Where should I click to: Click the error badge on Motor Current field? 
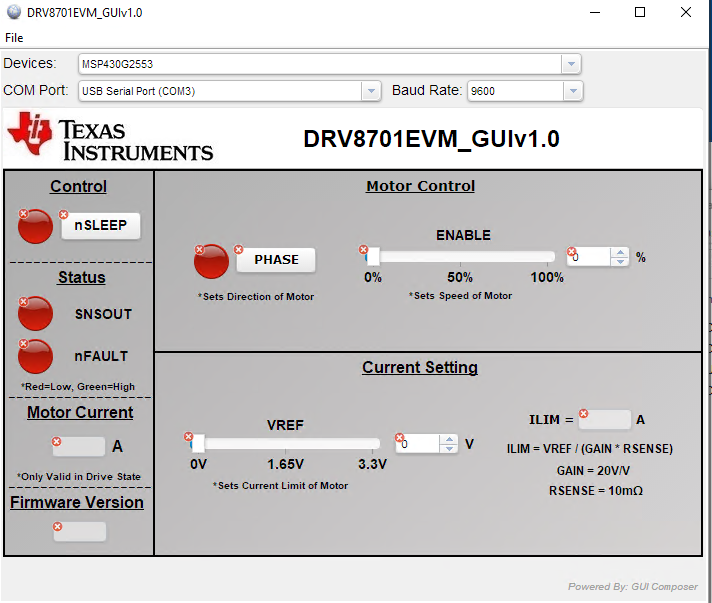pyautogui.click(x=56, y=441)
